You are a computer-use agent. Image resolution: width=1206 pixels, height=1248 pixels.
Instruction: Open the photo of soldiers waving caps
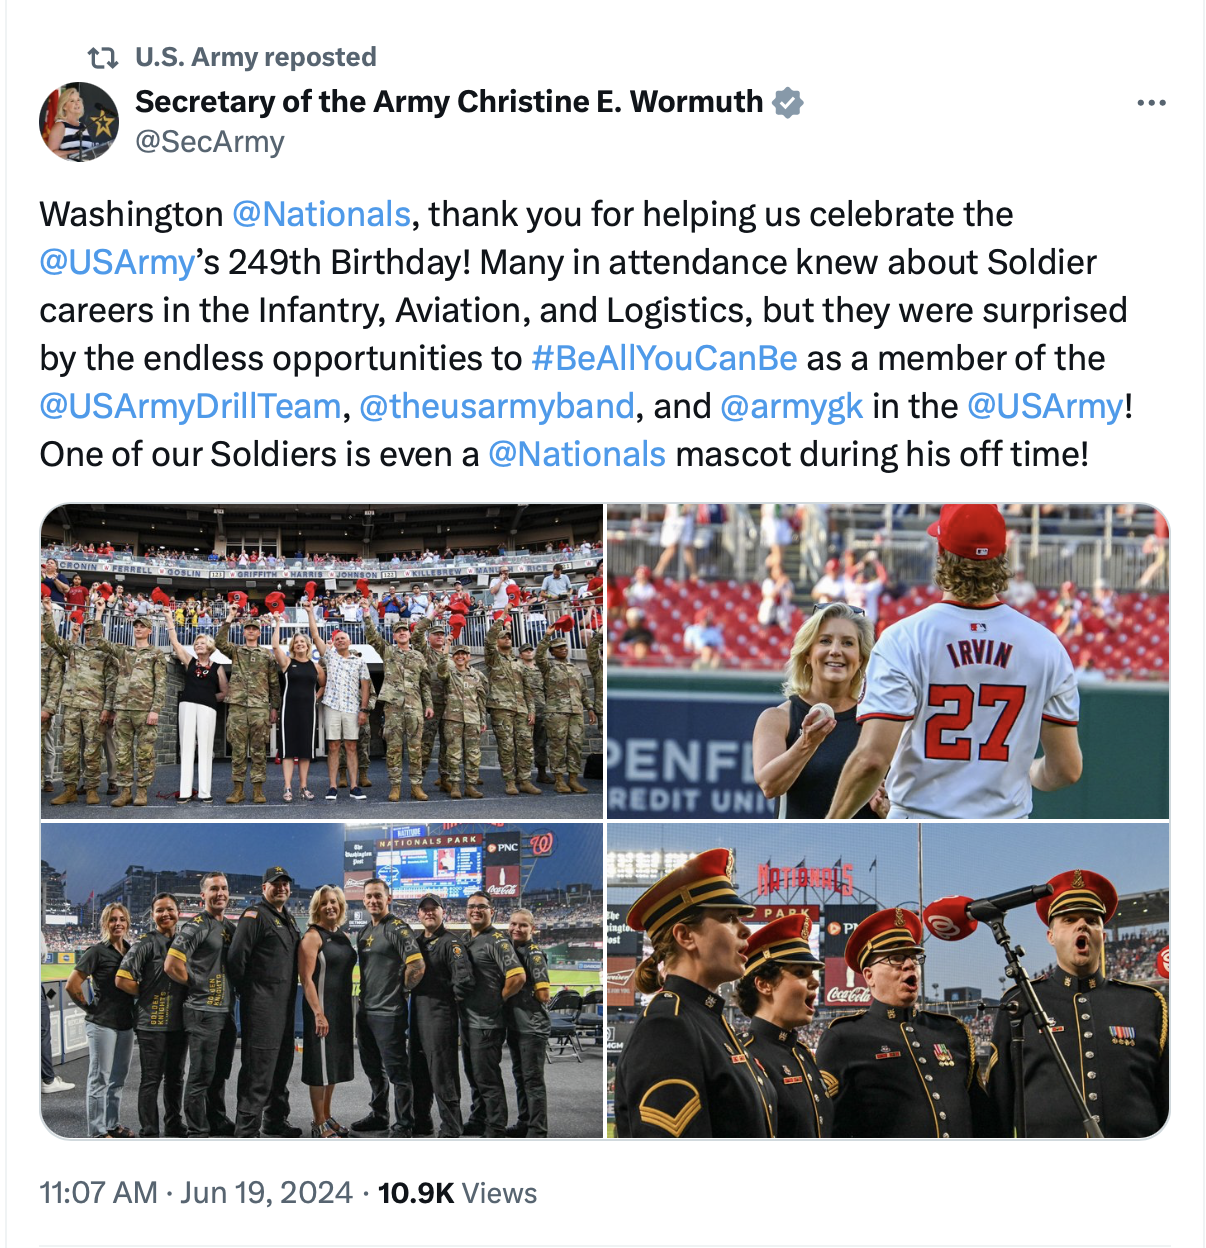(322, 662)
